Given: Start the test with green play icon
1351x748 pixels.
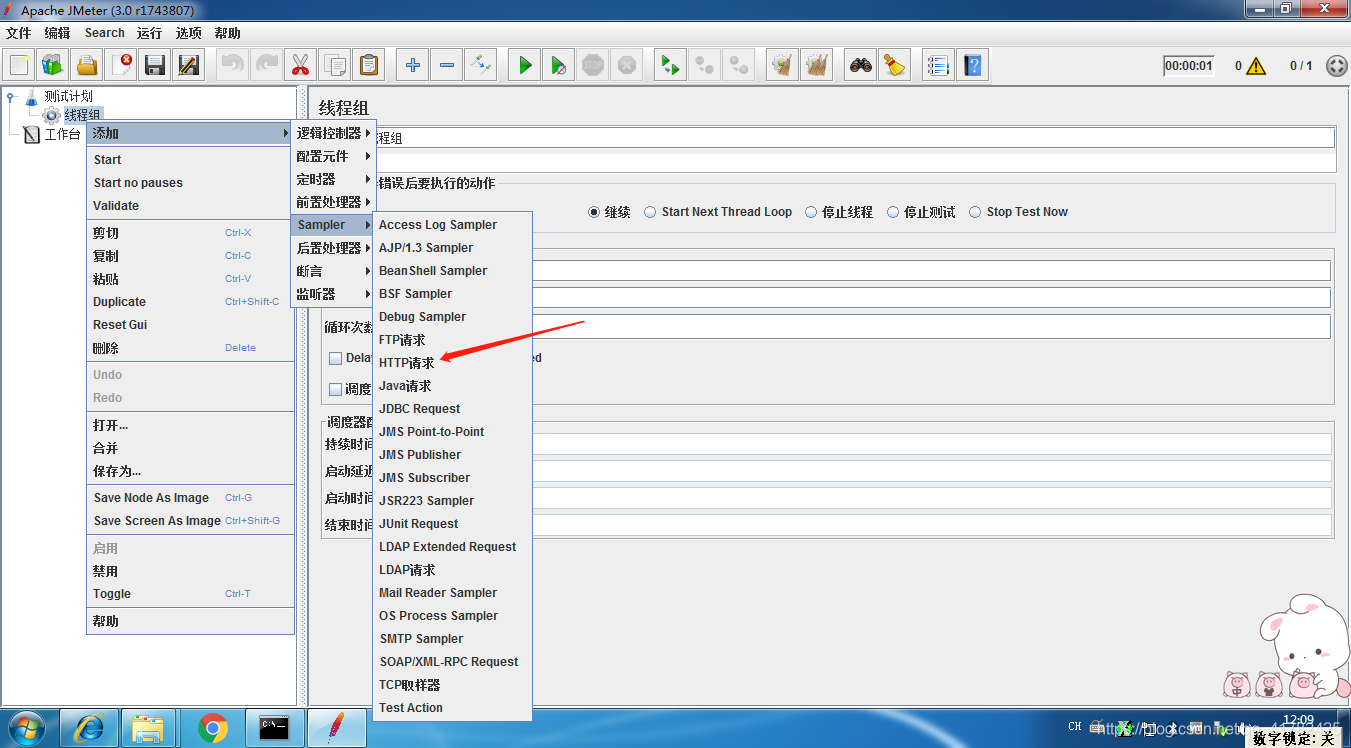Looking at the screenshot, I should point(525,66).
